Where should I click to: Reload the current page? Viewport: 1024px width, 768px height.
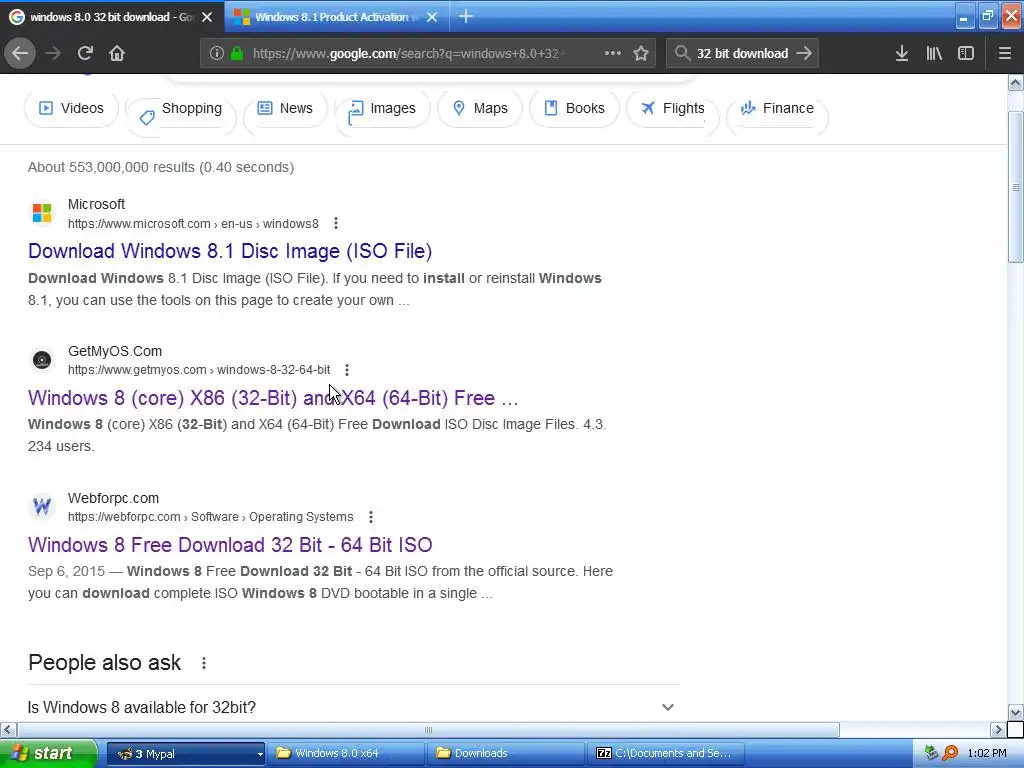(85, 53)
